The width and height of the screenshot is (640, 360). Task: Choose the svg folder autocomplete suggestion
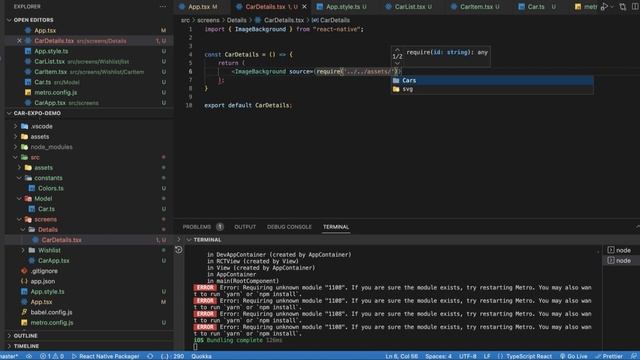492,89
